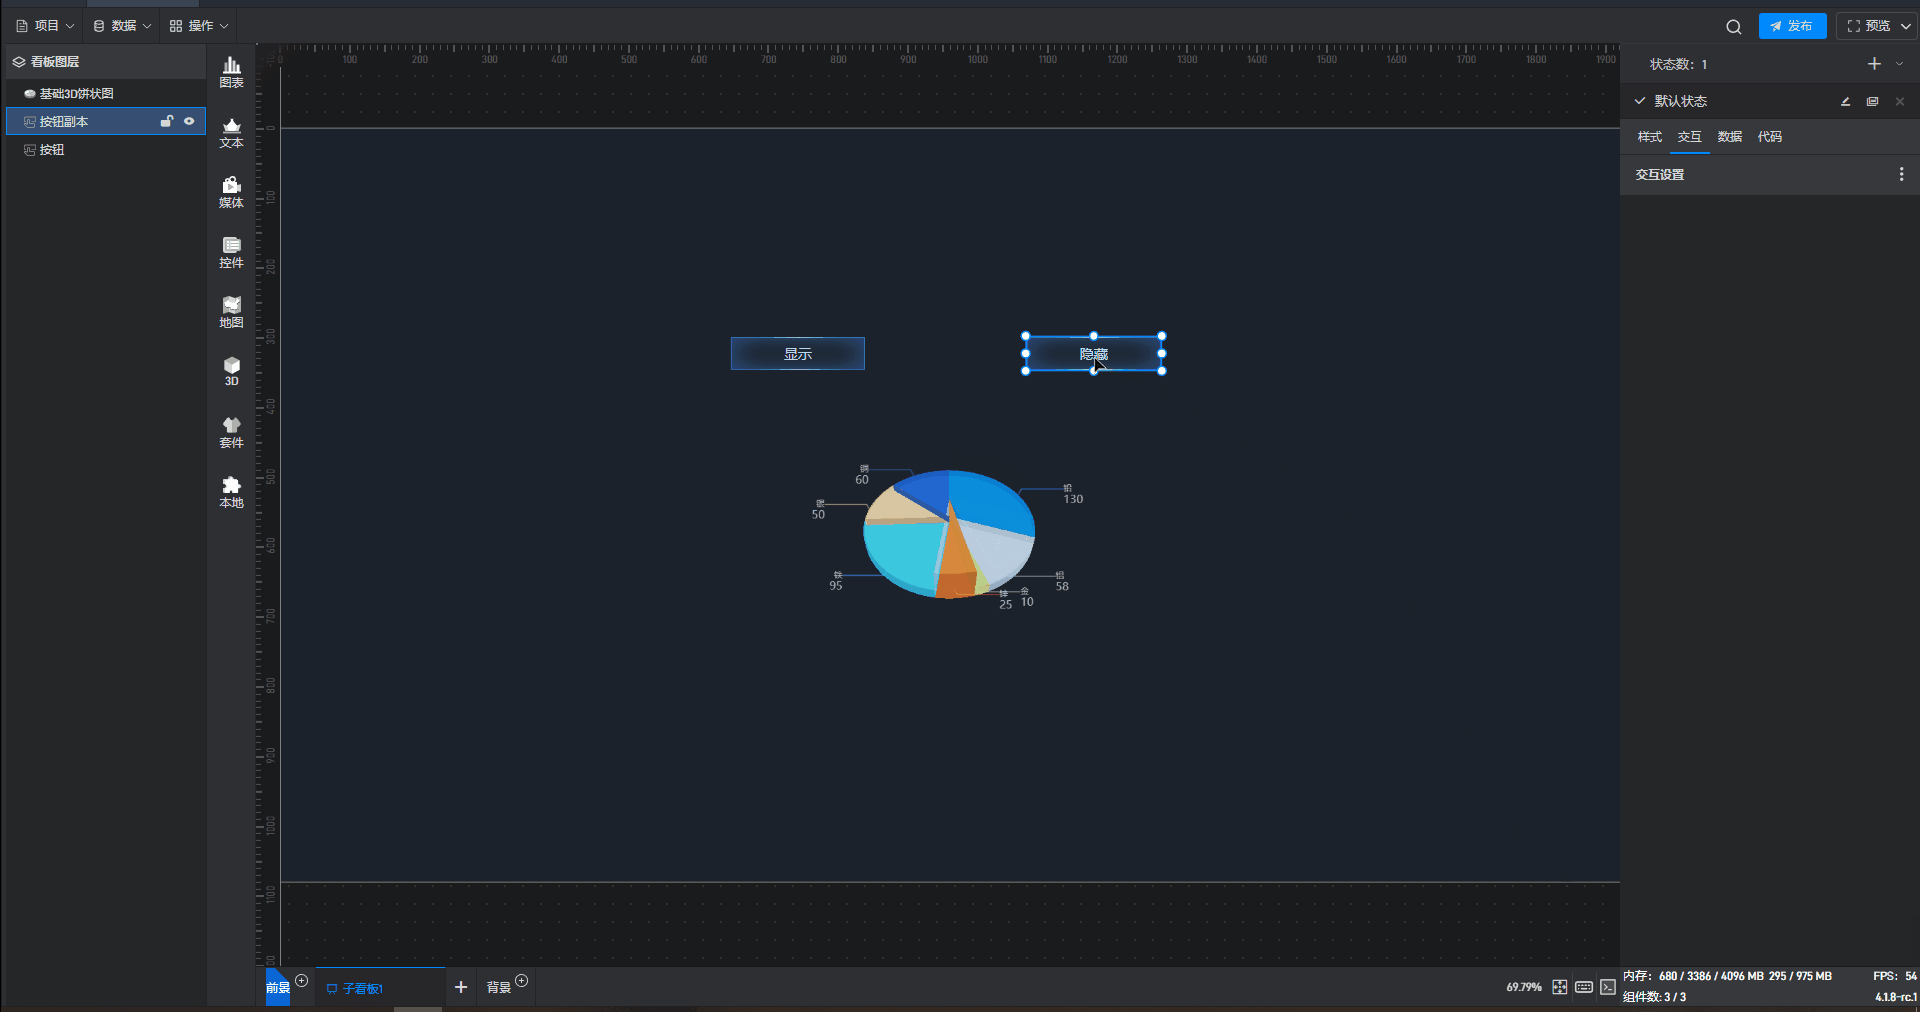The width and height of the screenshot is (1920, 1012).
Task: Open the 操作 dropdown menu
Action: (199, 26)
